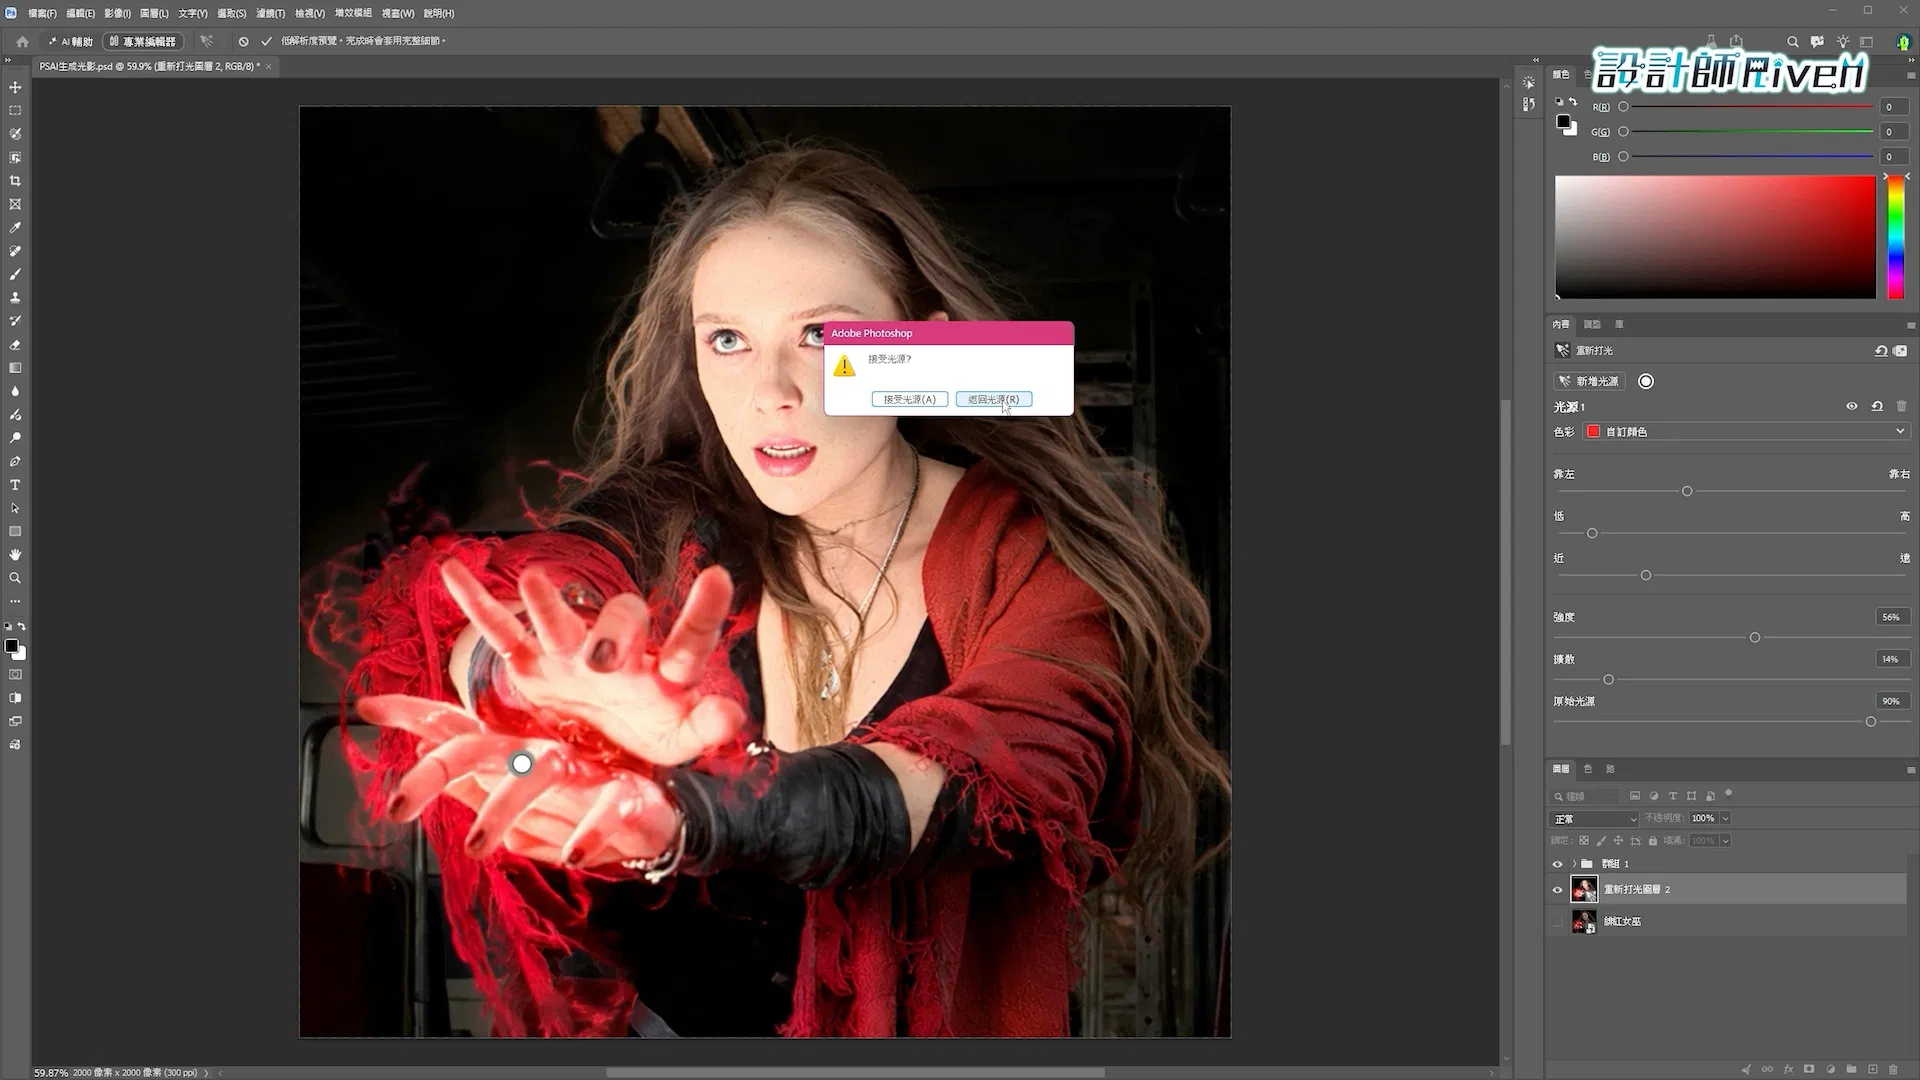This screenshot has height=1080, width=1920.
Task: Open the layer filter 種類 dropdown
Action: pyautogui.click(x=1584, y=797)
